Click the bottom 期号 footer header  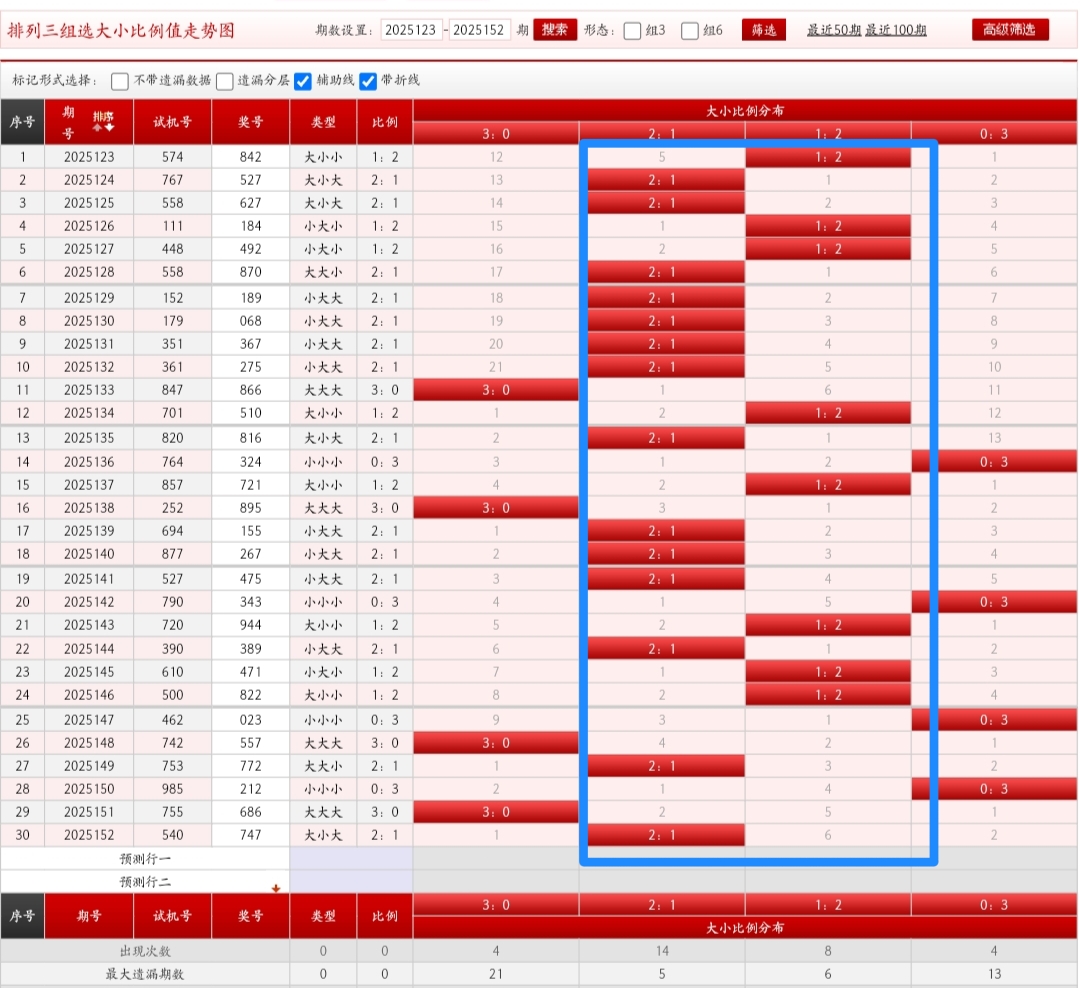(89, 916)
